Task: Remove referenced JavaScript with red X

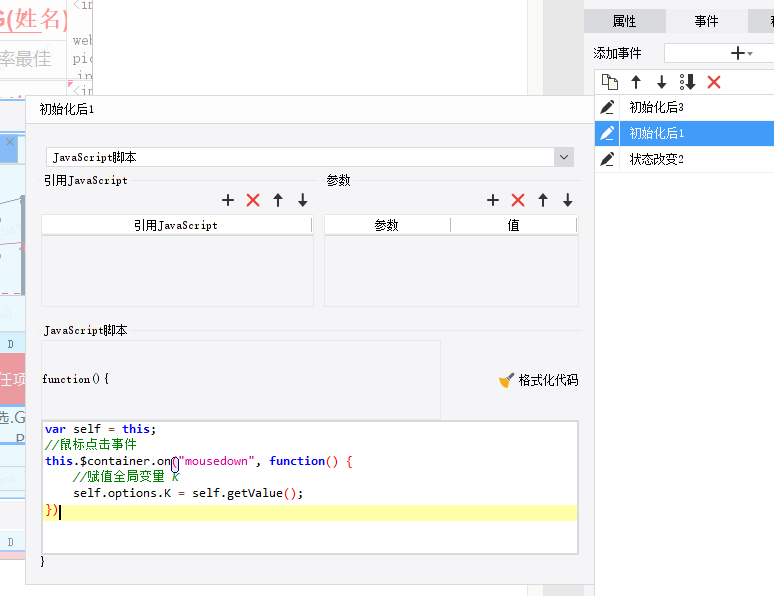Action: click(x=253, y=200)
